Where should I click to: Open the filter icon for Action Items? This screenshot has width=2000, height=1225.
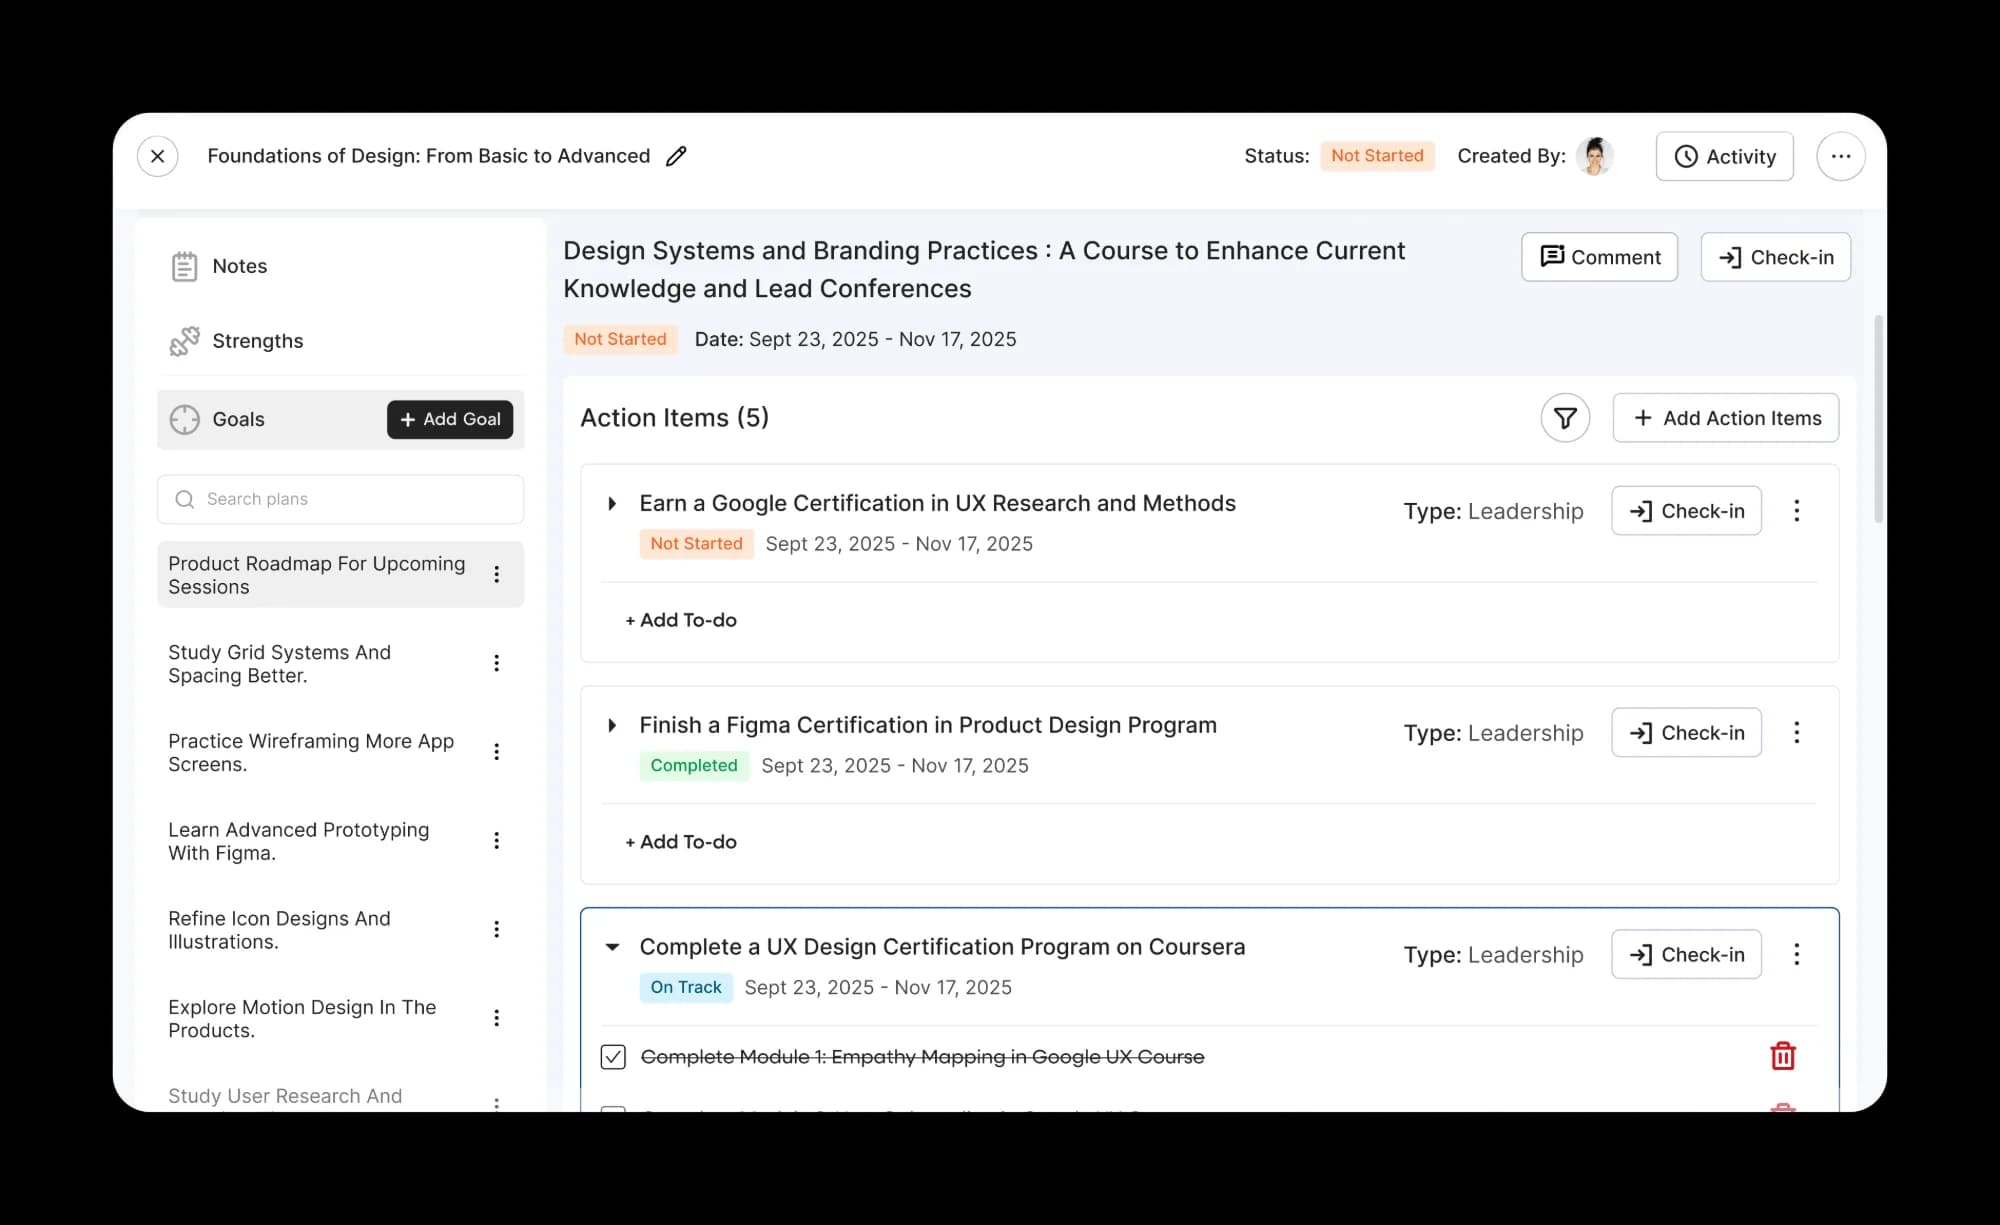(x=1565, y=418)
